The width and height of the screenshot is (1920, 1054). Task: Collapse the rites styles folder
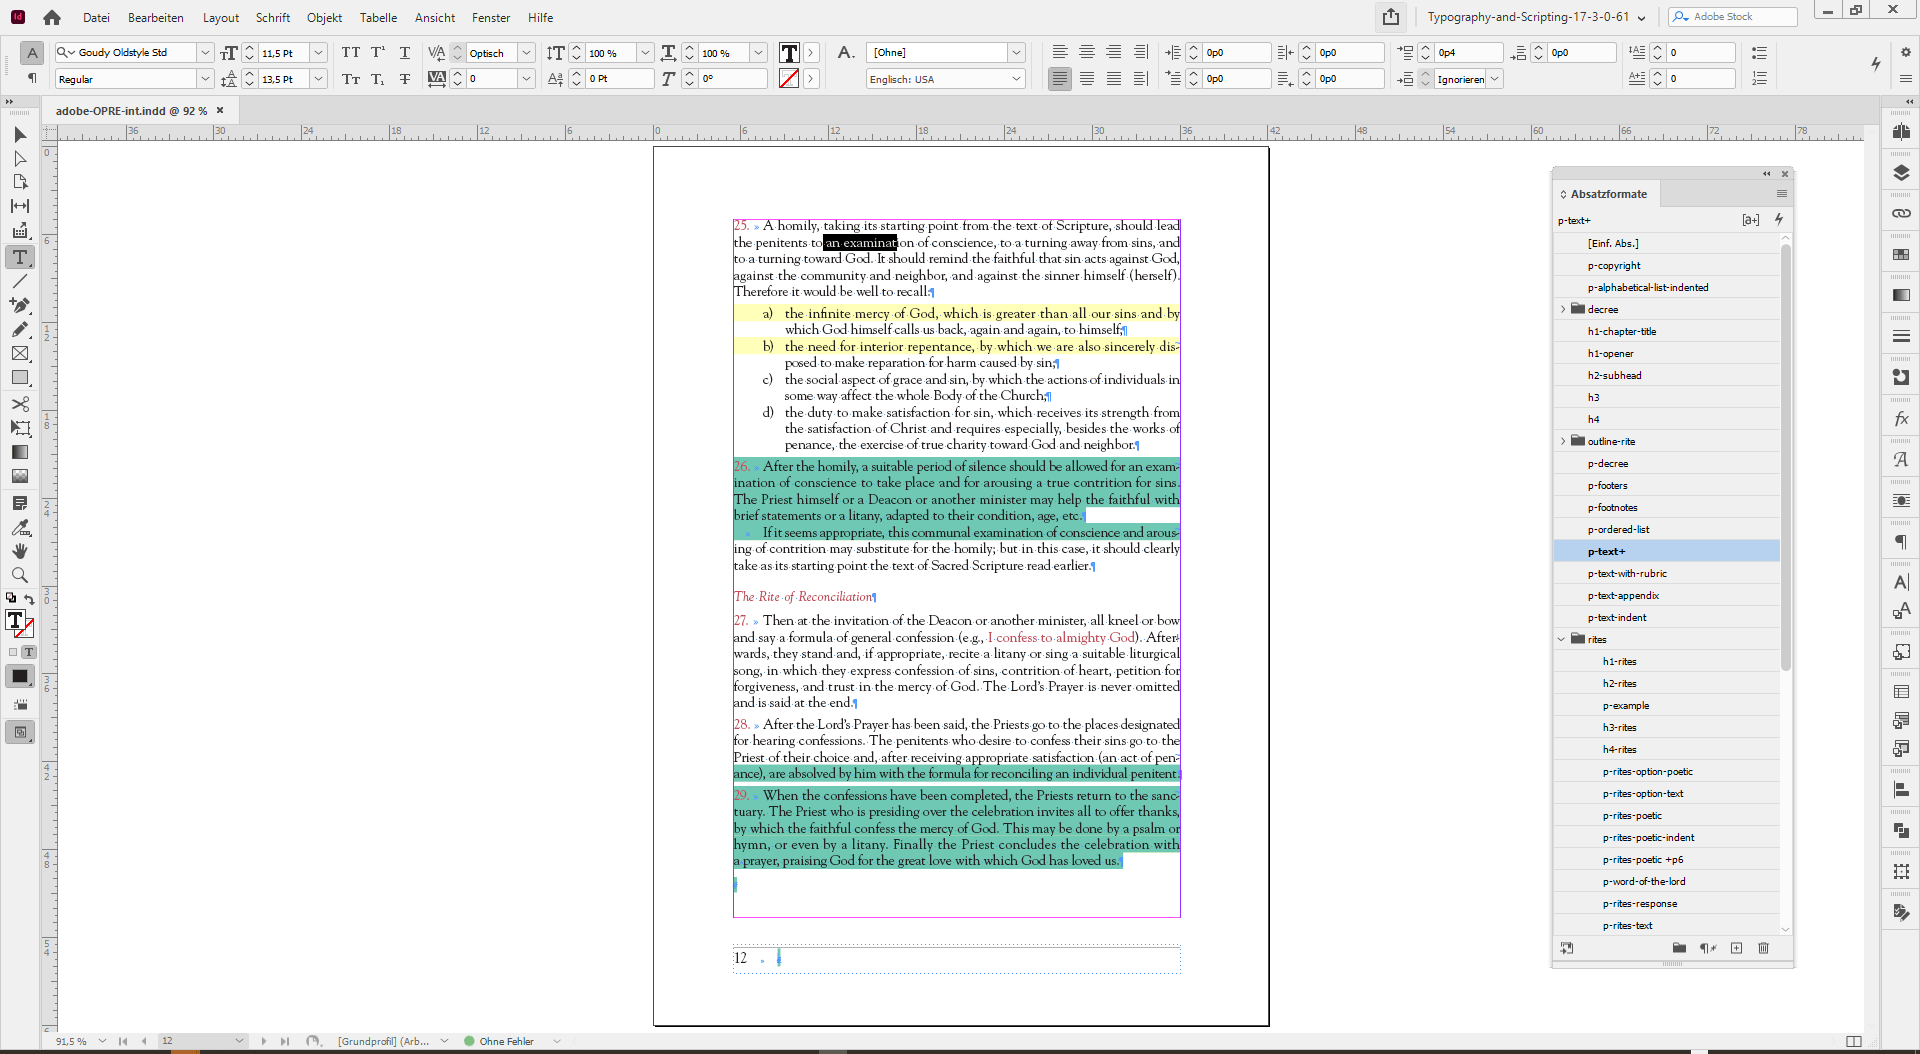coord(1563,639)
